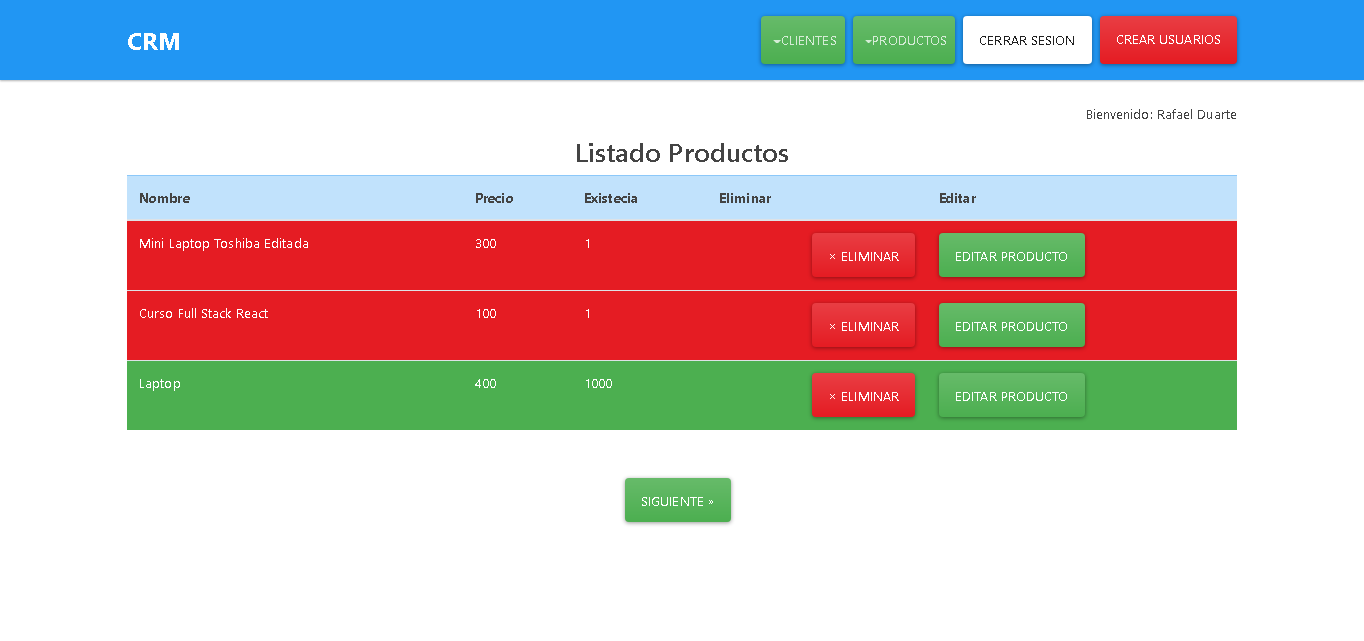Select the green Laptop row
This screenshot has height=641, width=1364.
[x=400, y=395]
